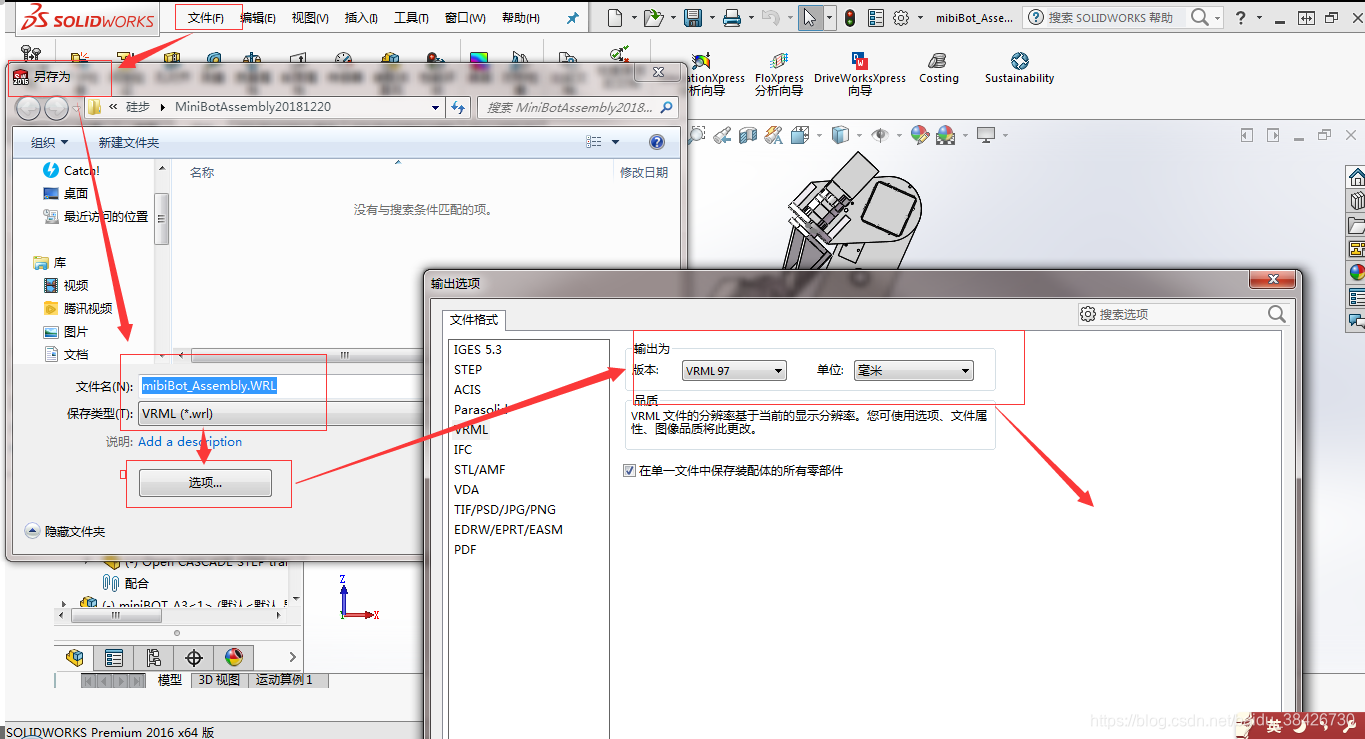The height and width of the screenshot is (739, 1365).
Task: Open the units dropdown showing 毫米
Action: point(913,371)
